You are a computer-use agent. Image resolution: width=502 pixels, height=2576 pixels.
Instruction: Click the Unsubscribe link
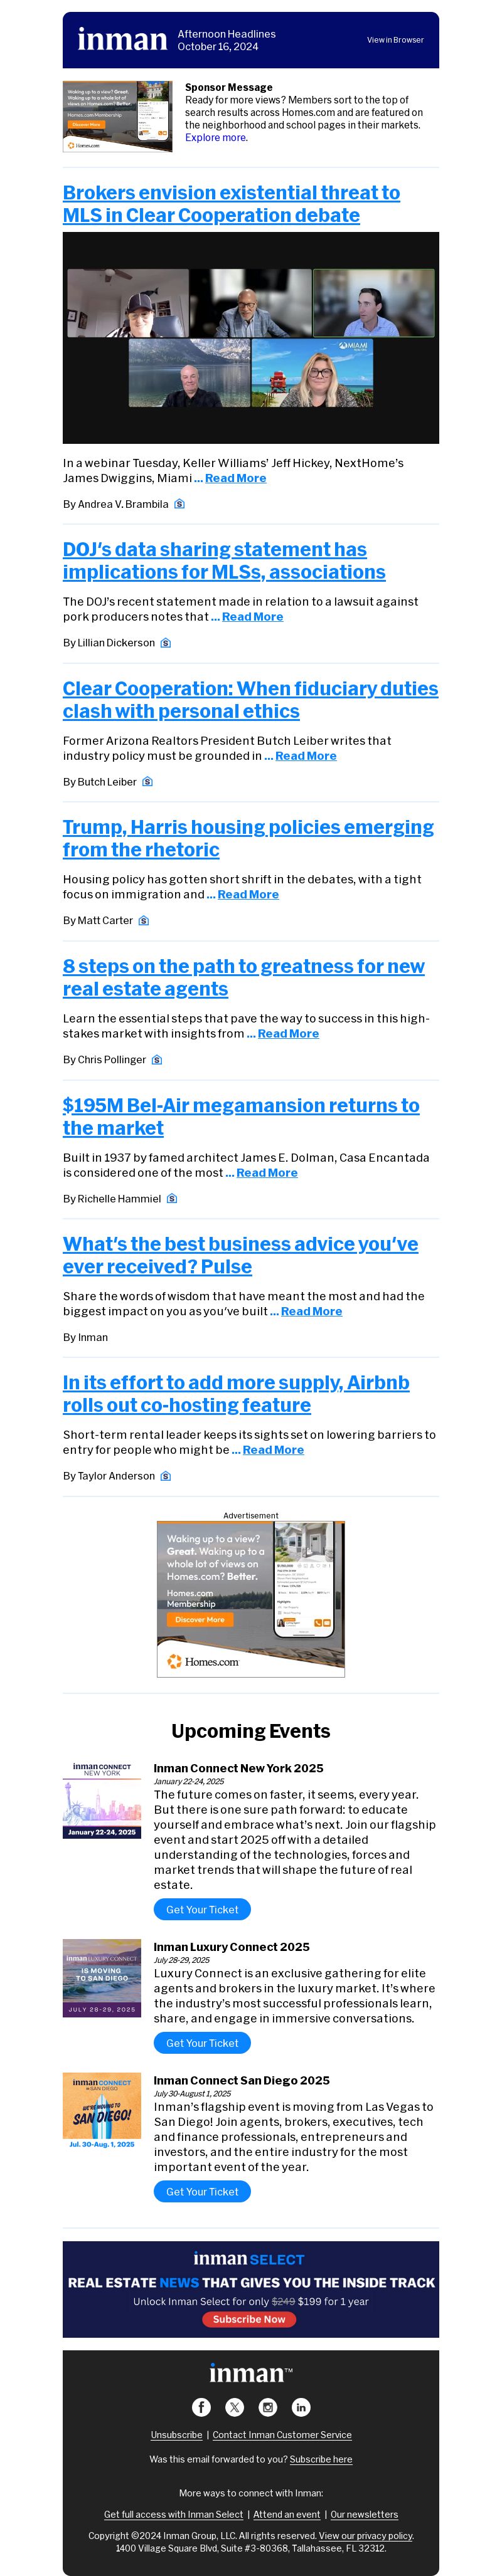pyautogui.click(x=176, y=2435)
